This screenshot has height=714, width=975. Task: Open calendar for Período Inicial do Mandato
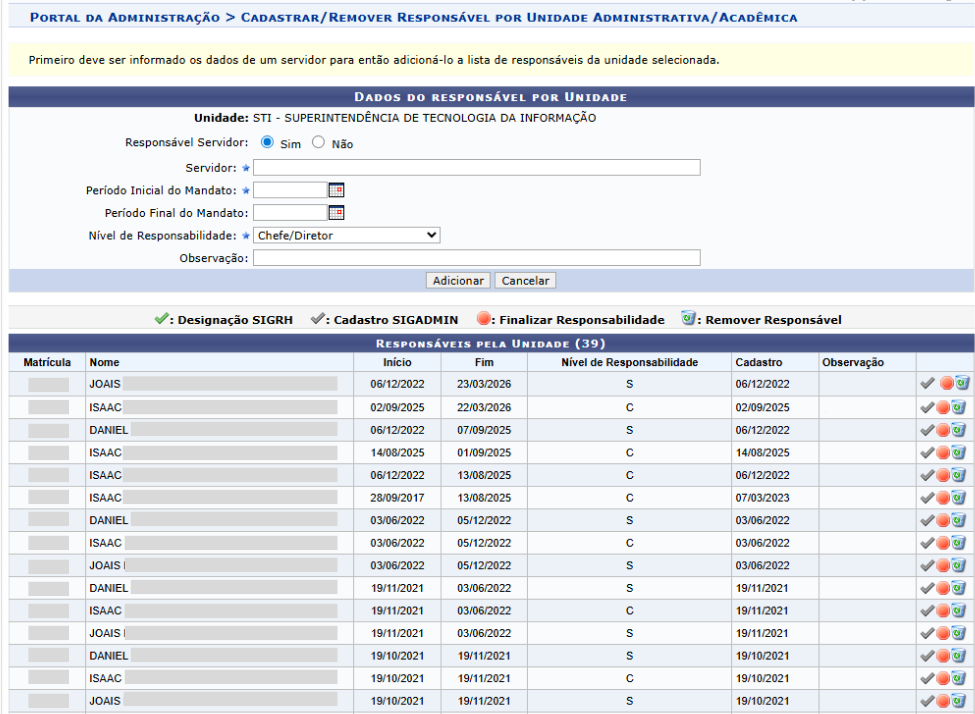tap(336, 190)
